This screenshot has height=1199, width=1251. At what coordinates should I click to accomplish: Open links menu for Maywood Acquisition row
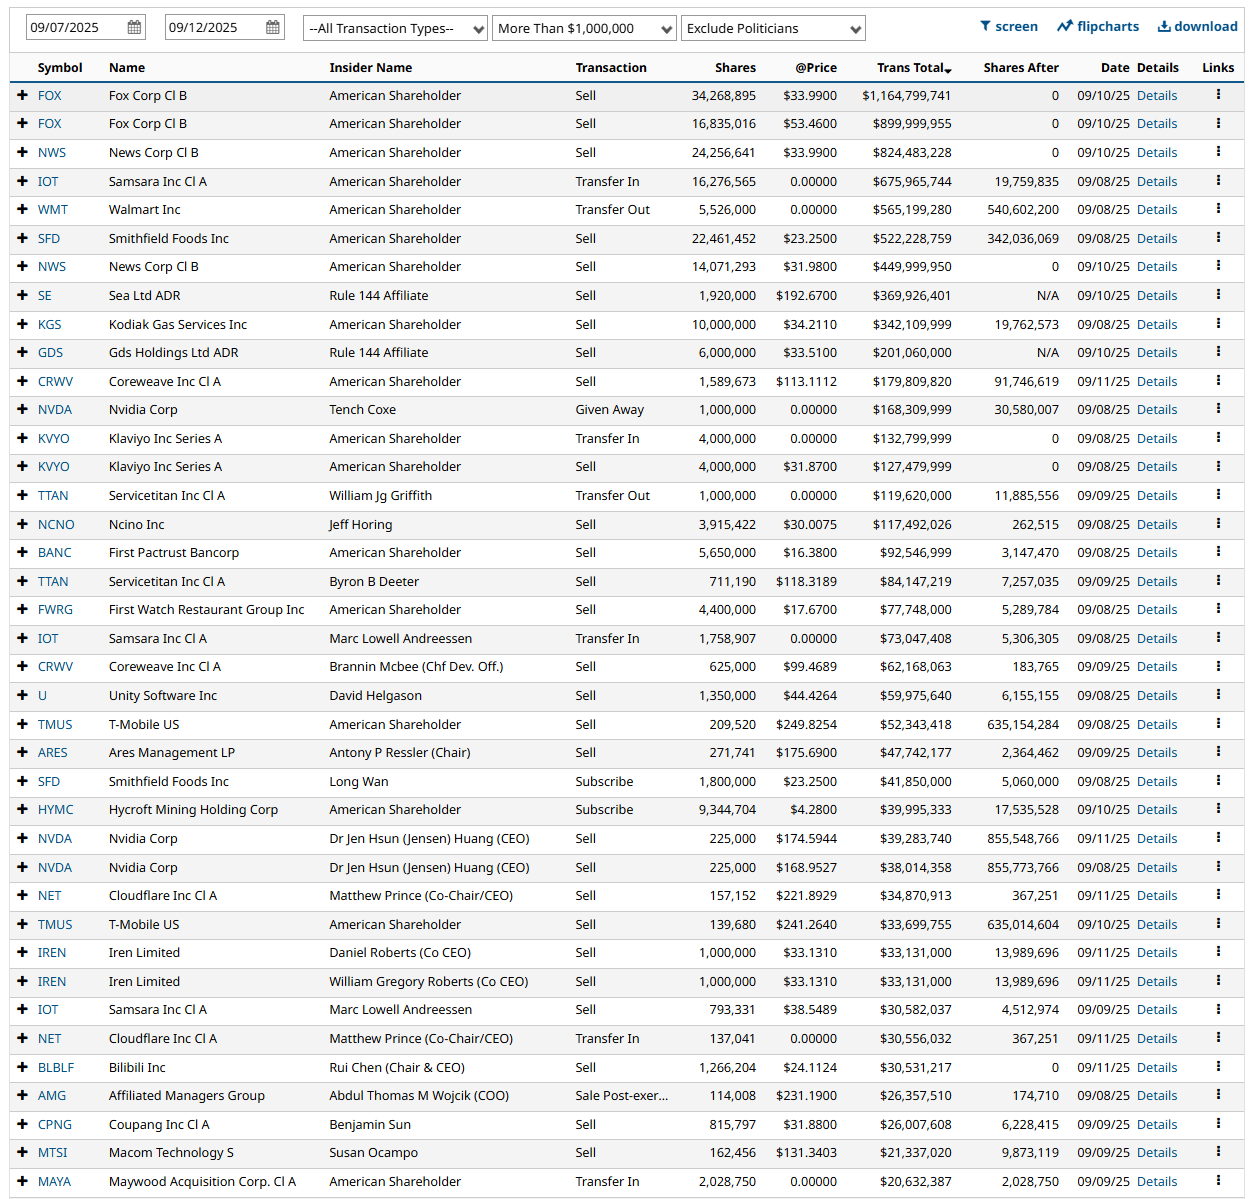(1218, 1181)
